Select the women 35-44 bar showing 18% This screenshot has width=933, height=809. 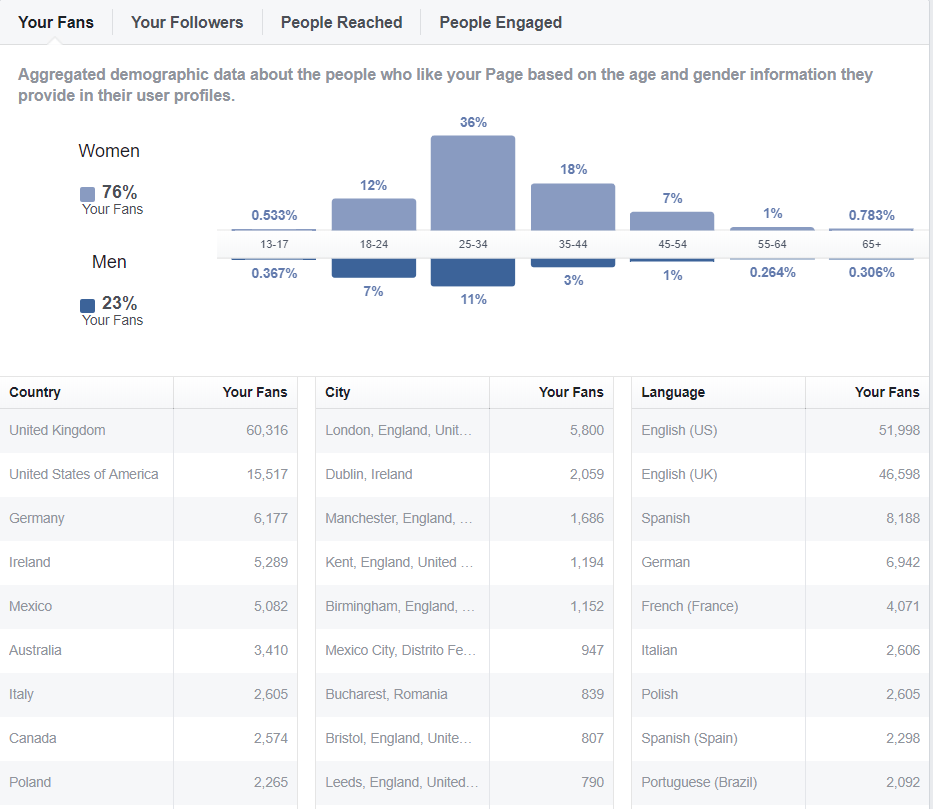click(x=573, y=207)
